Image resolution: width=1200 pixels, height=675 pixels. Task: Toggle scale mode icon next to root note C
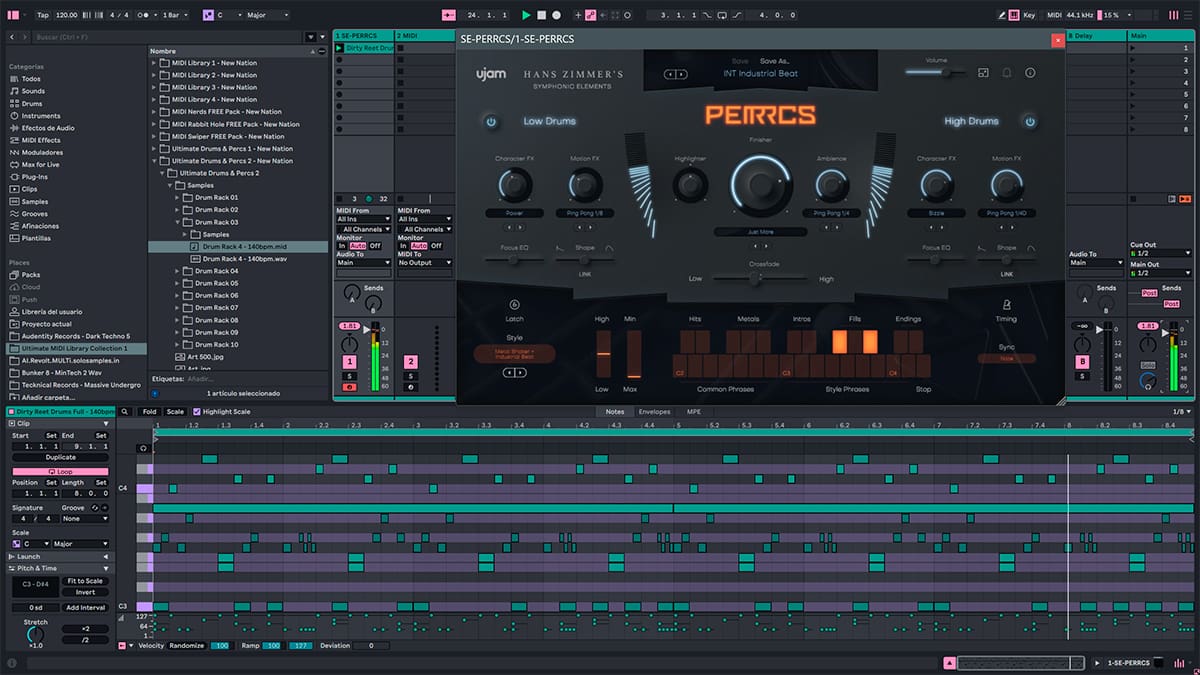pyautogui.click(x=208, y=15)
